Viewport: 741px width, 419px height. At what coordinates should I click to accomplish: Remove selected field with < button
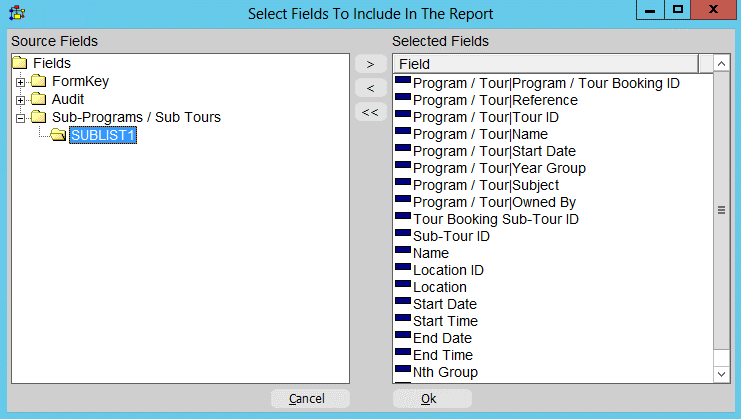369,88
